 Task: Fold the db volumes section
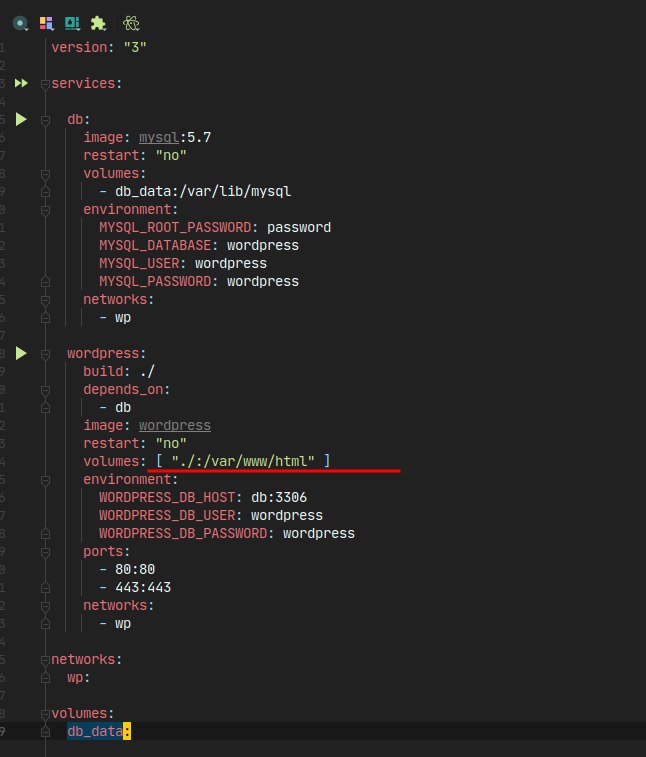point(45,174)
